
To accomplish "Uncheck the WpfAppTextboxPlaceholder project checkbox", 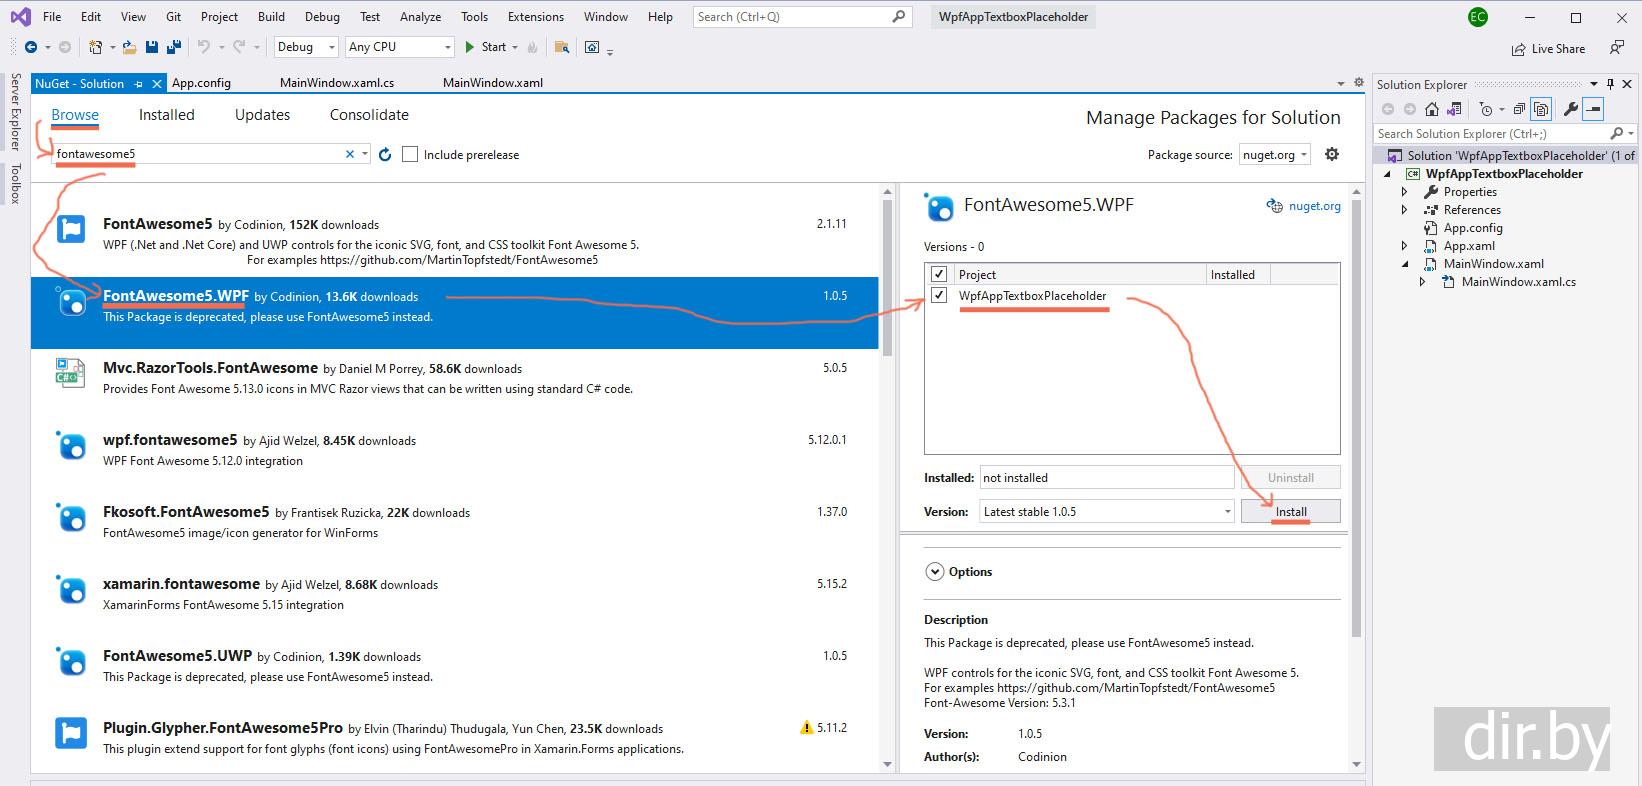I will click(x=938, y=295).
